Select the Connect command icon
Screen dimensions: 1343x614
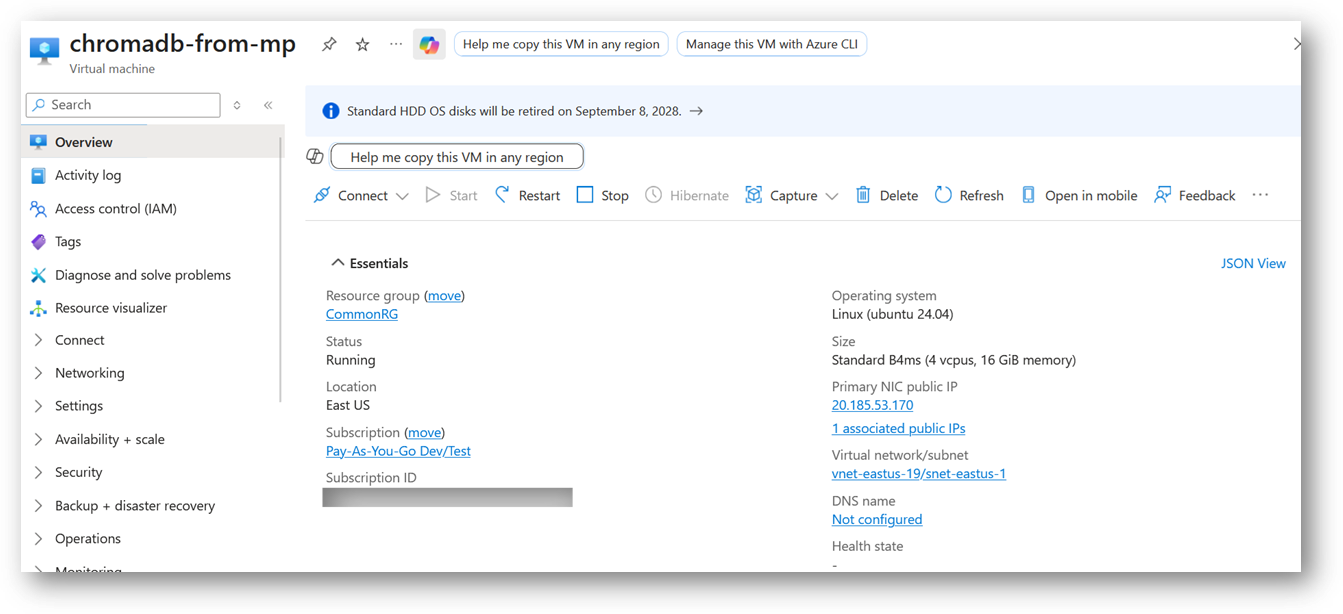[x=321, y=195]
